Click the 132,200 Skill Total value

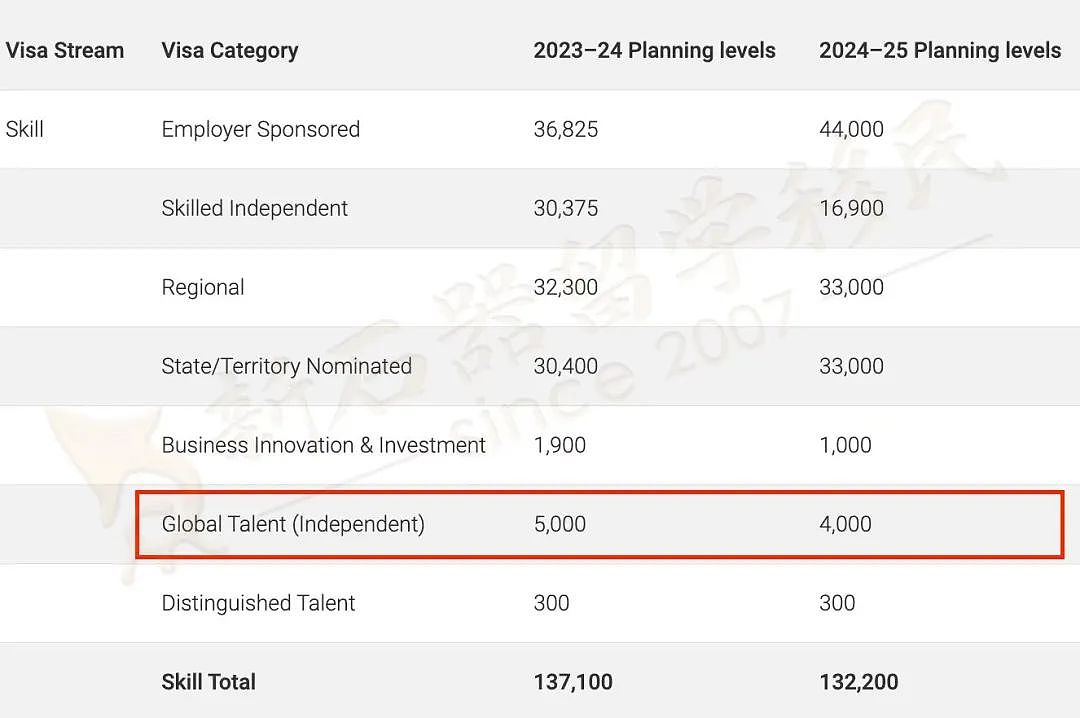click(x=858, y=682)
